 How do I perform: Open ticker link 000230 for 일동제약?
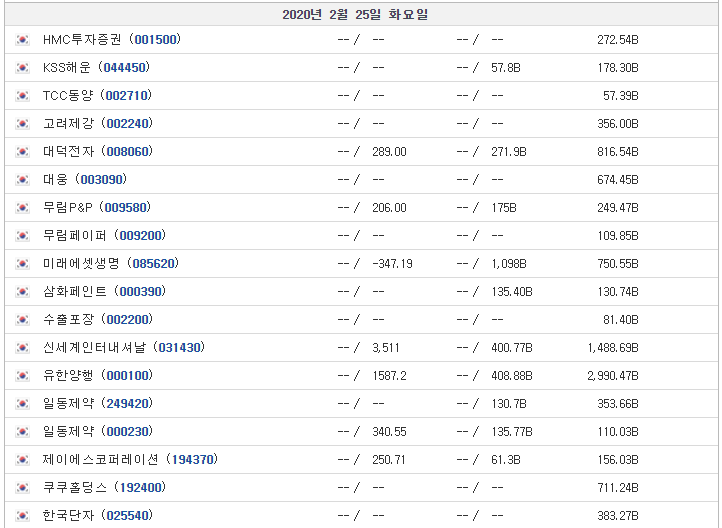pos(128,432)
